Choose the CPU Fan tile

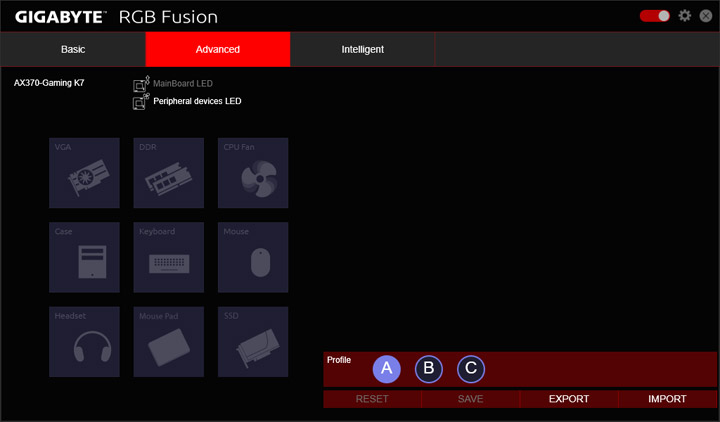click(x=253, y=173)
